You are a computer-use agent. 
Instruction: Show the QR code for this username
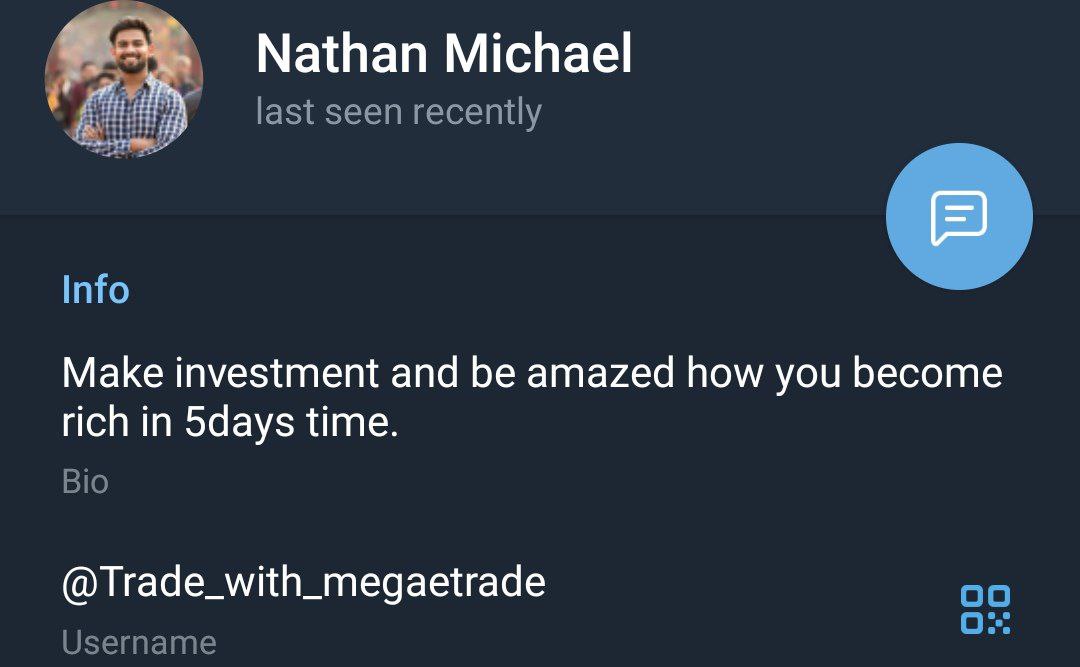985,610
